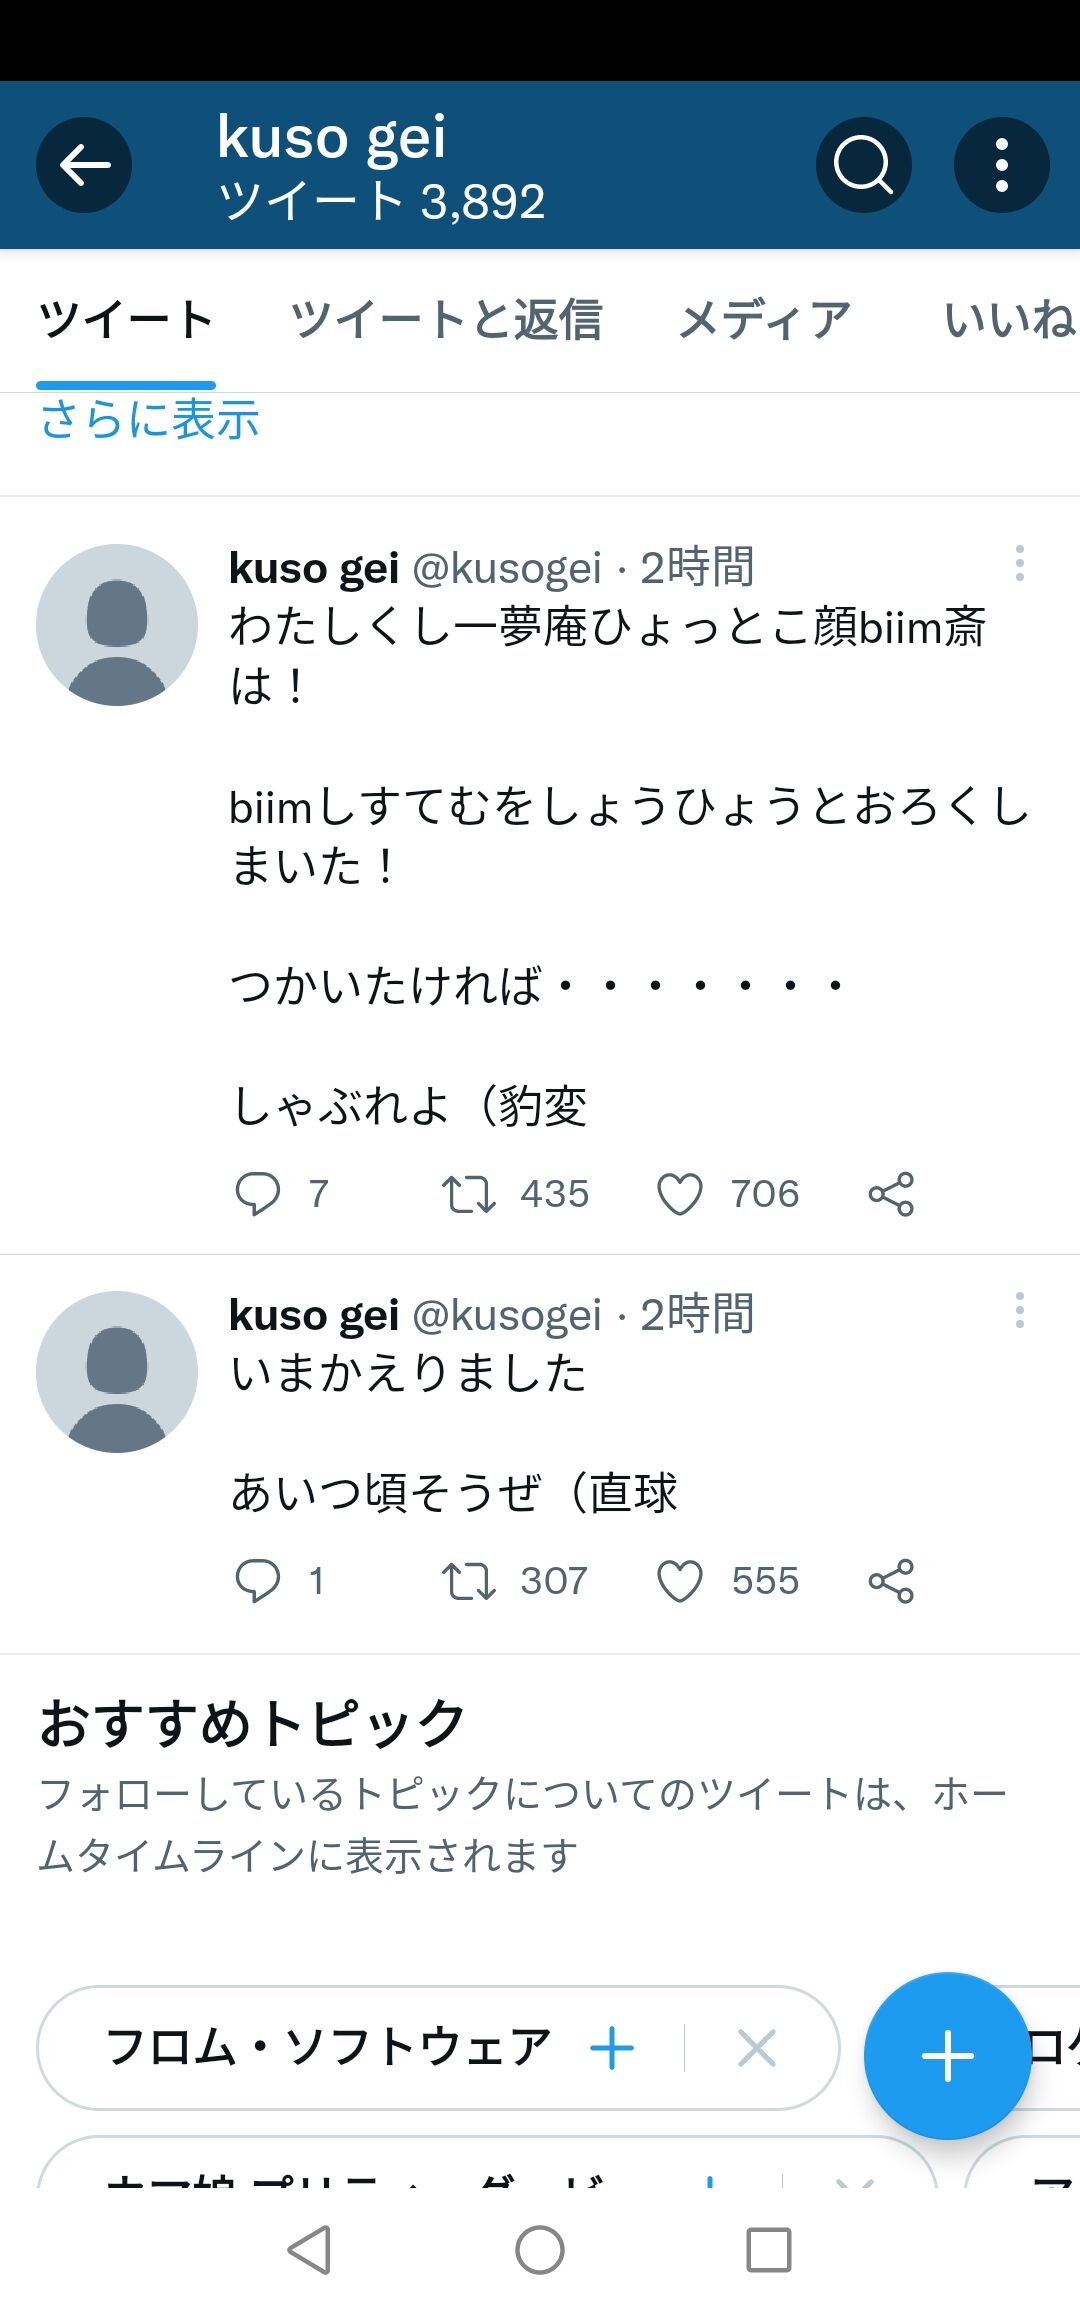
Task: Reply to the いまかえりました tweet
Action: pyautogui.click(x=258, y=1581)
